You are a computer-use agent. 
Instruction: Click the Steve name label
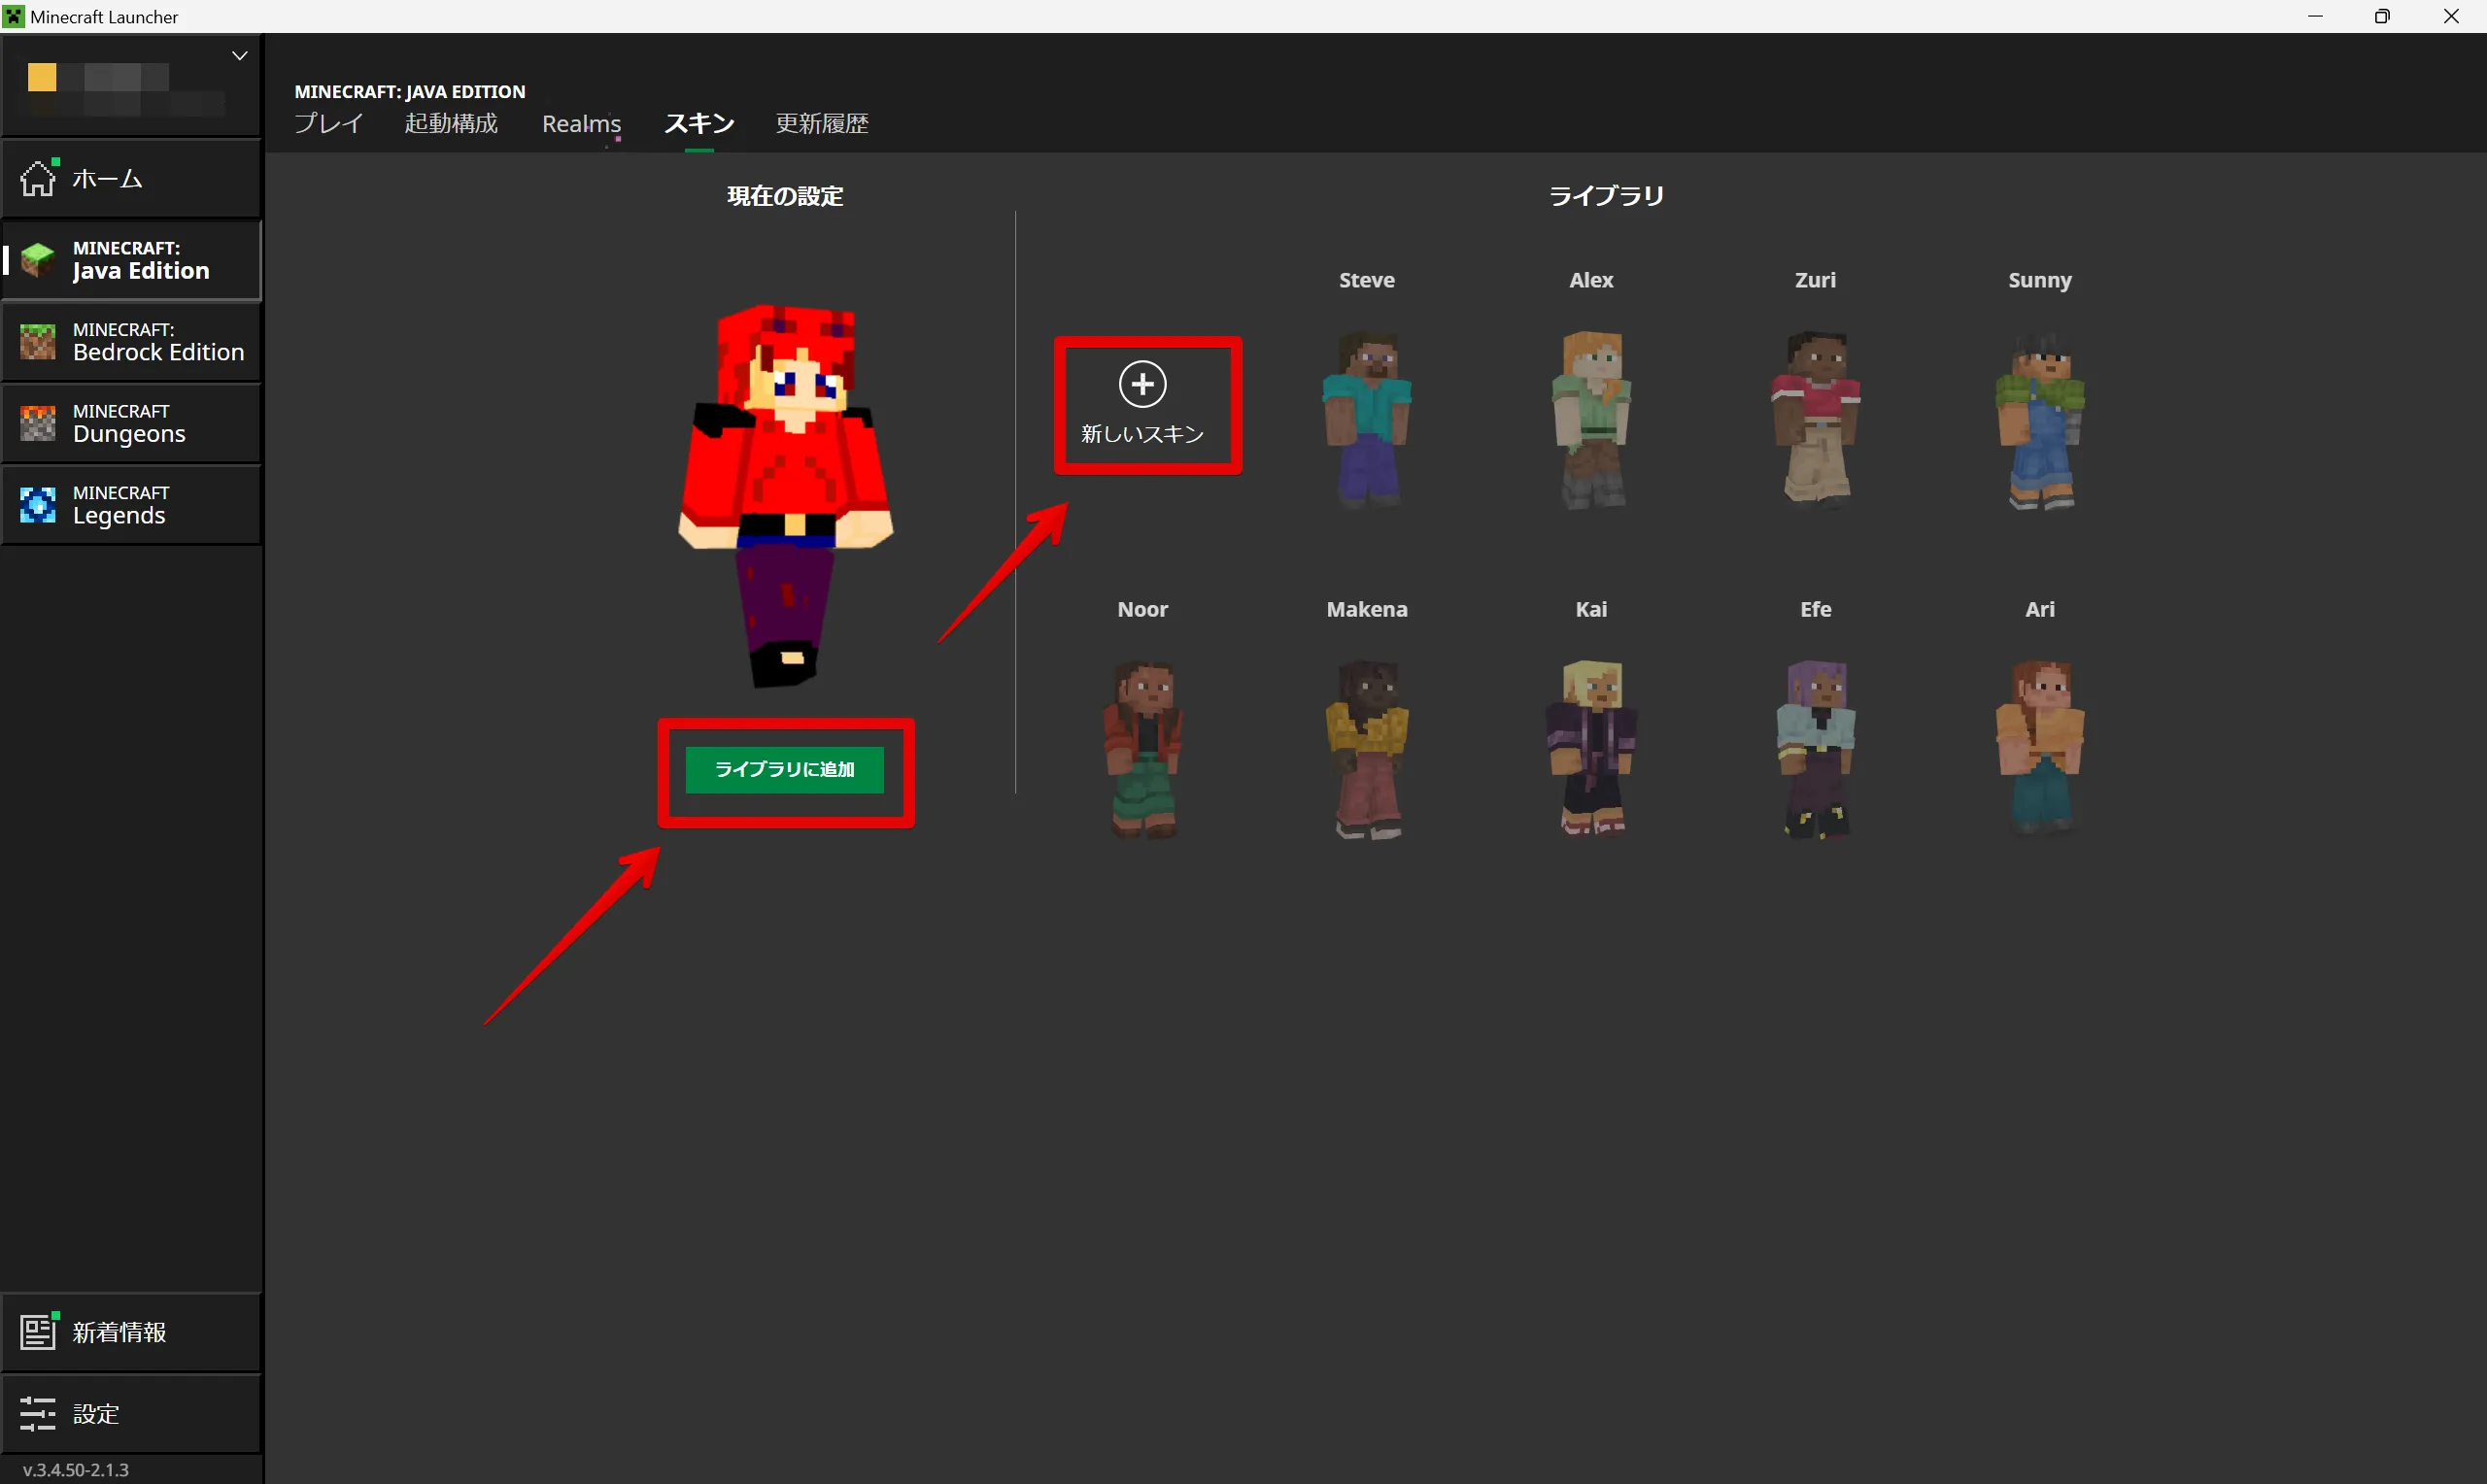1366,280
